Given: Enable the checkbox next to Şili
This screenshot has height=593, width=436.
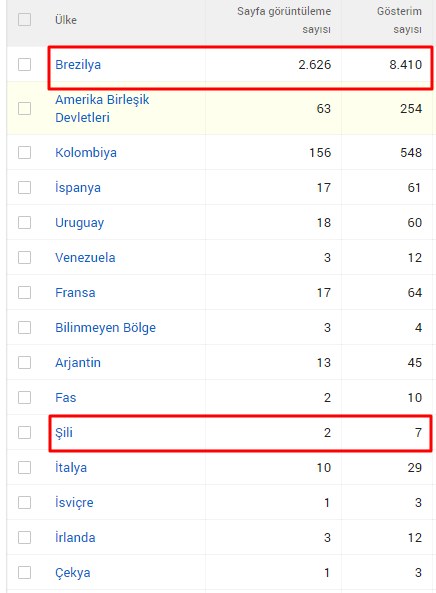Looking at the screenshot, I should (x=25, y=432).
